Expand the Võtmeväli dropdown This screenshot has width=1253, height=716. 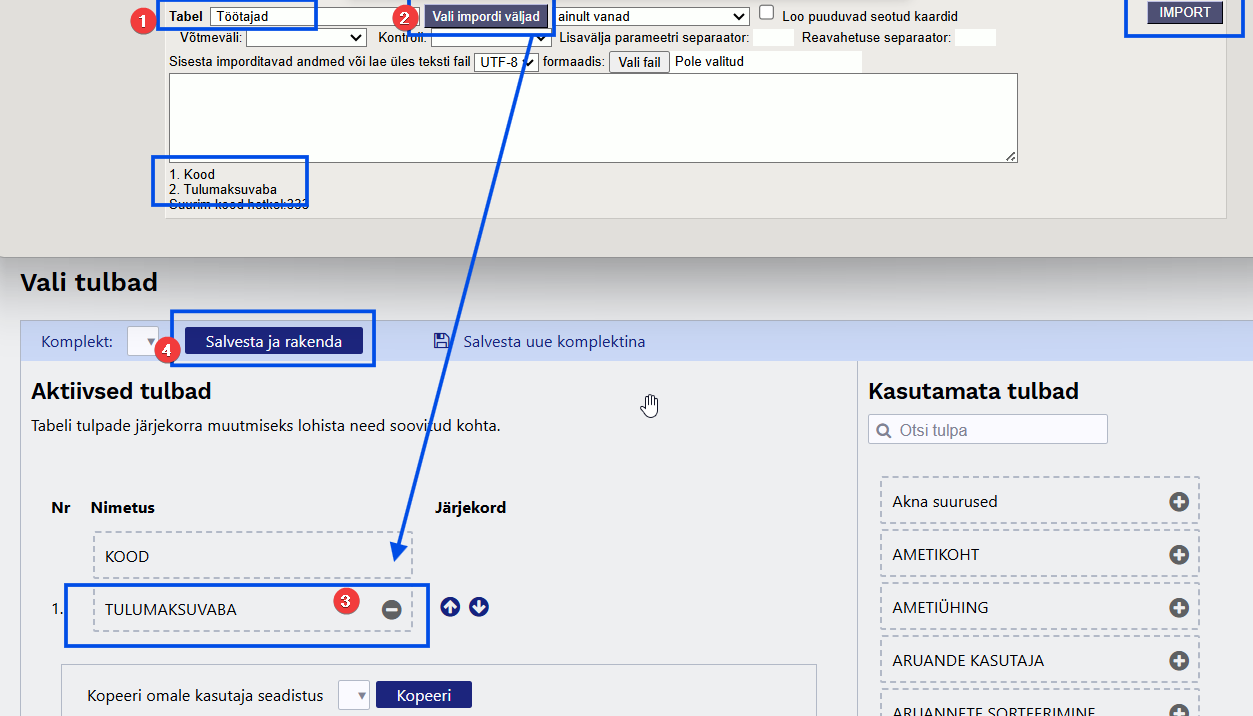point(305,38)
